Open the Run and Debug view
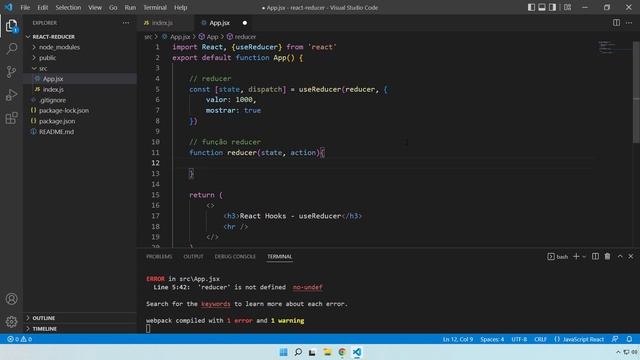 pos(11,95)
